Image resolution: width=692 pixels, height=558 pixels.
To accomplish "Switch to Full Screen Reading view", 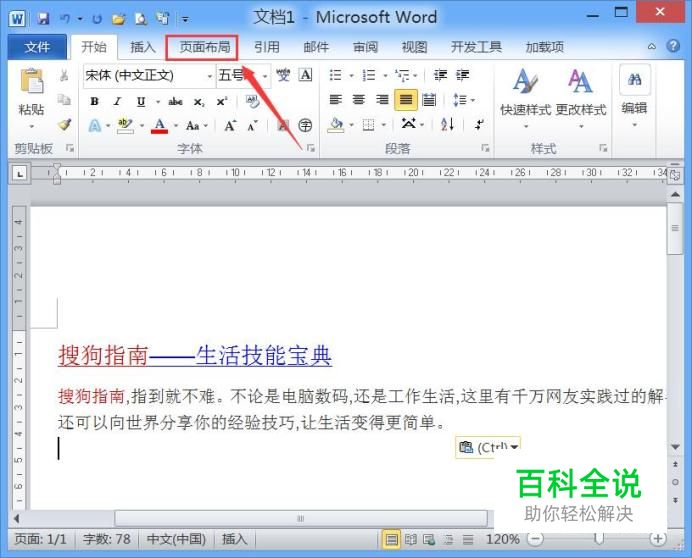I will pos(411,539).
